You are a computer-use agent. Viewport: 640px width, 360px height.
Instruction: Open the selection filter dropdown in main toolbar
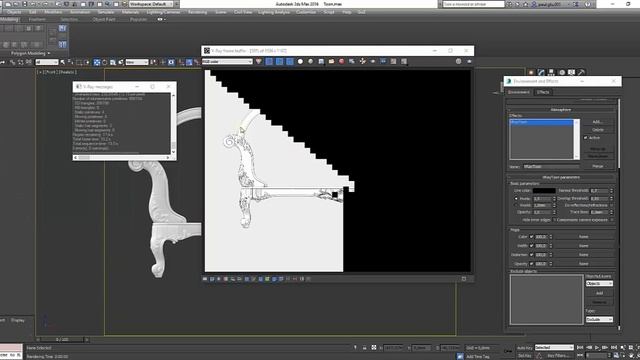[x=47, y=62]
